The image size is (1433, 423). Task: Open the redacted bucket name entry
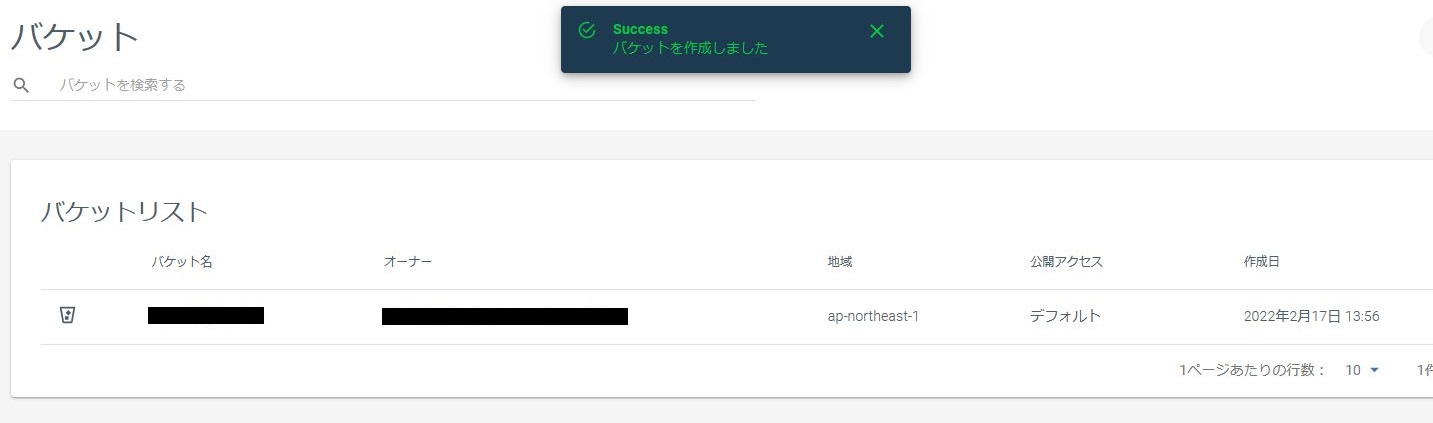[206, 316]
